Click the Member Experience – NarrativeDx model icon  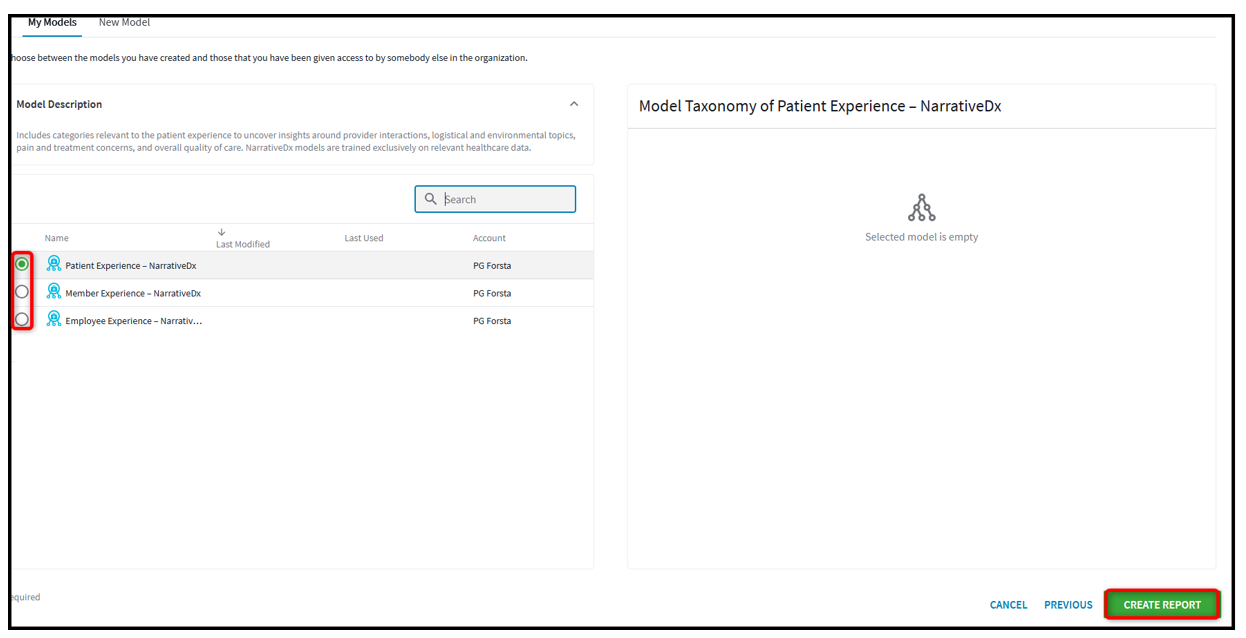53,292
